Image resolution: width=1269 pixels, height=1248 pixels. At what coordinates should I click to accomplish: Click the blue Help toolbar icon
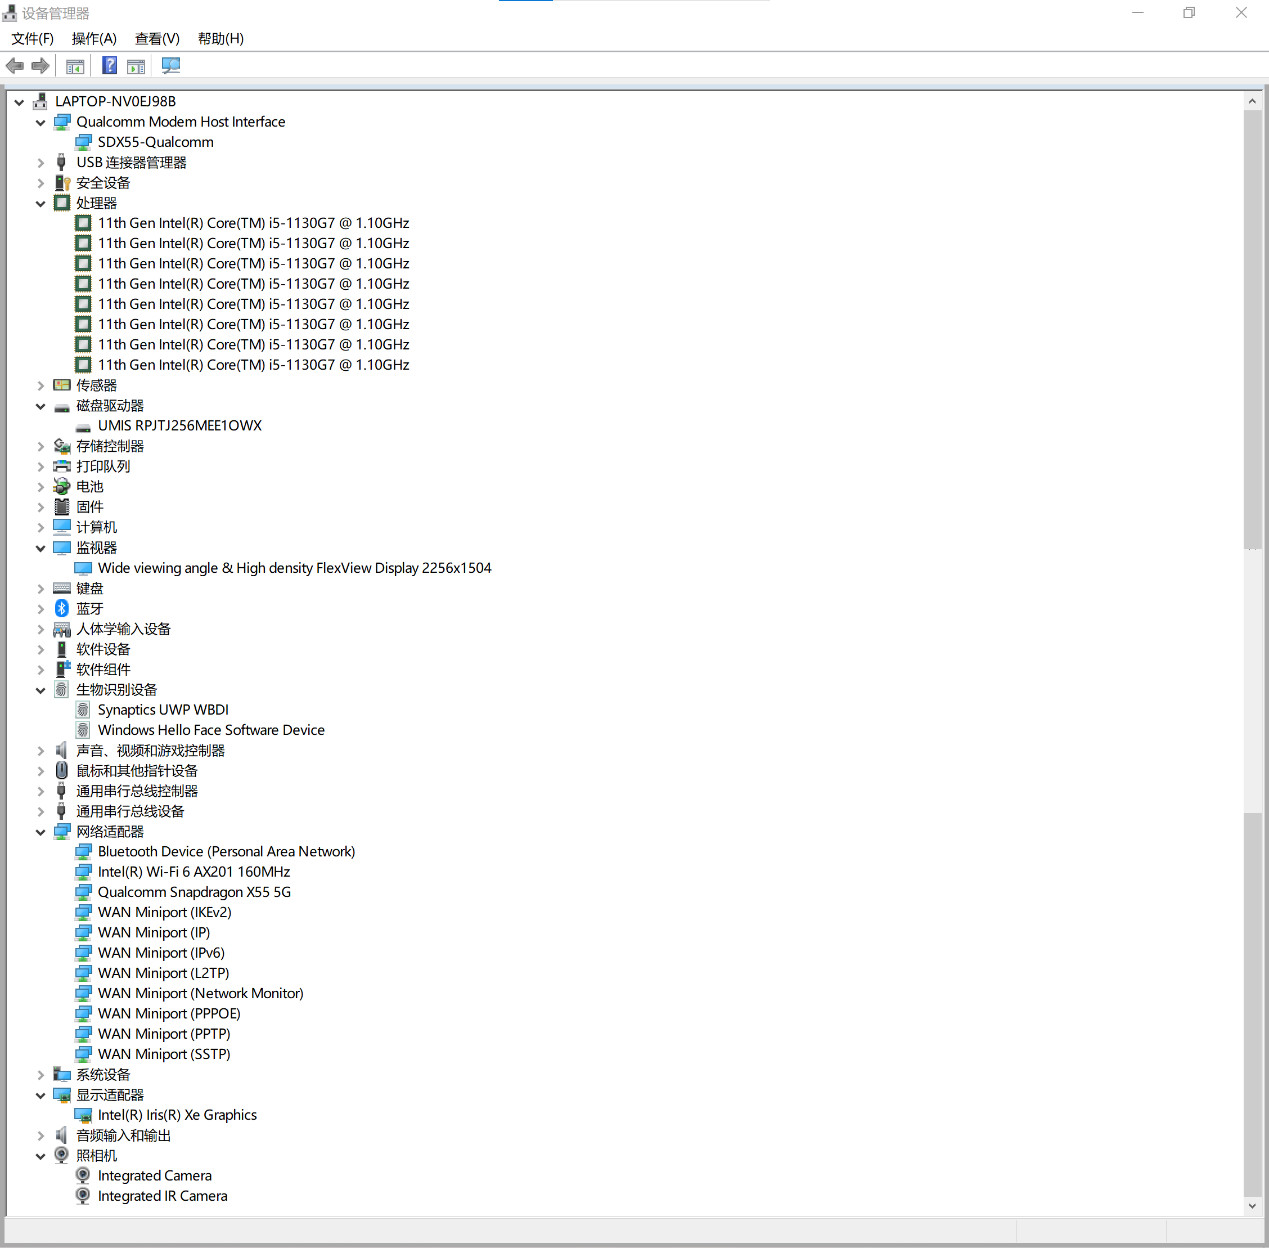tap(110, 66)
